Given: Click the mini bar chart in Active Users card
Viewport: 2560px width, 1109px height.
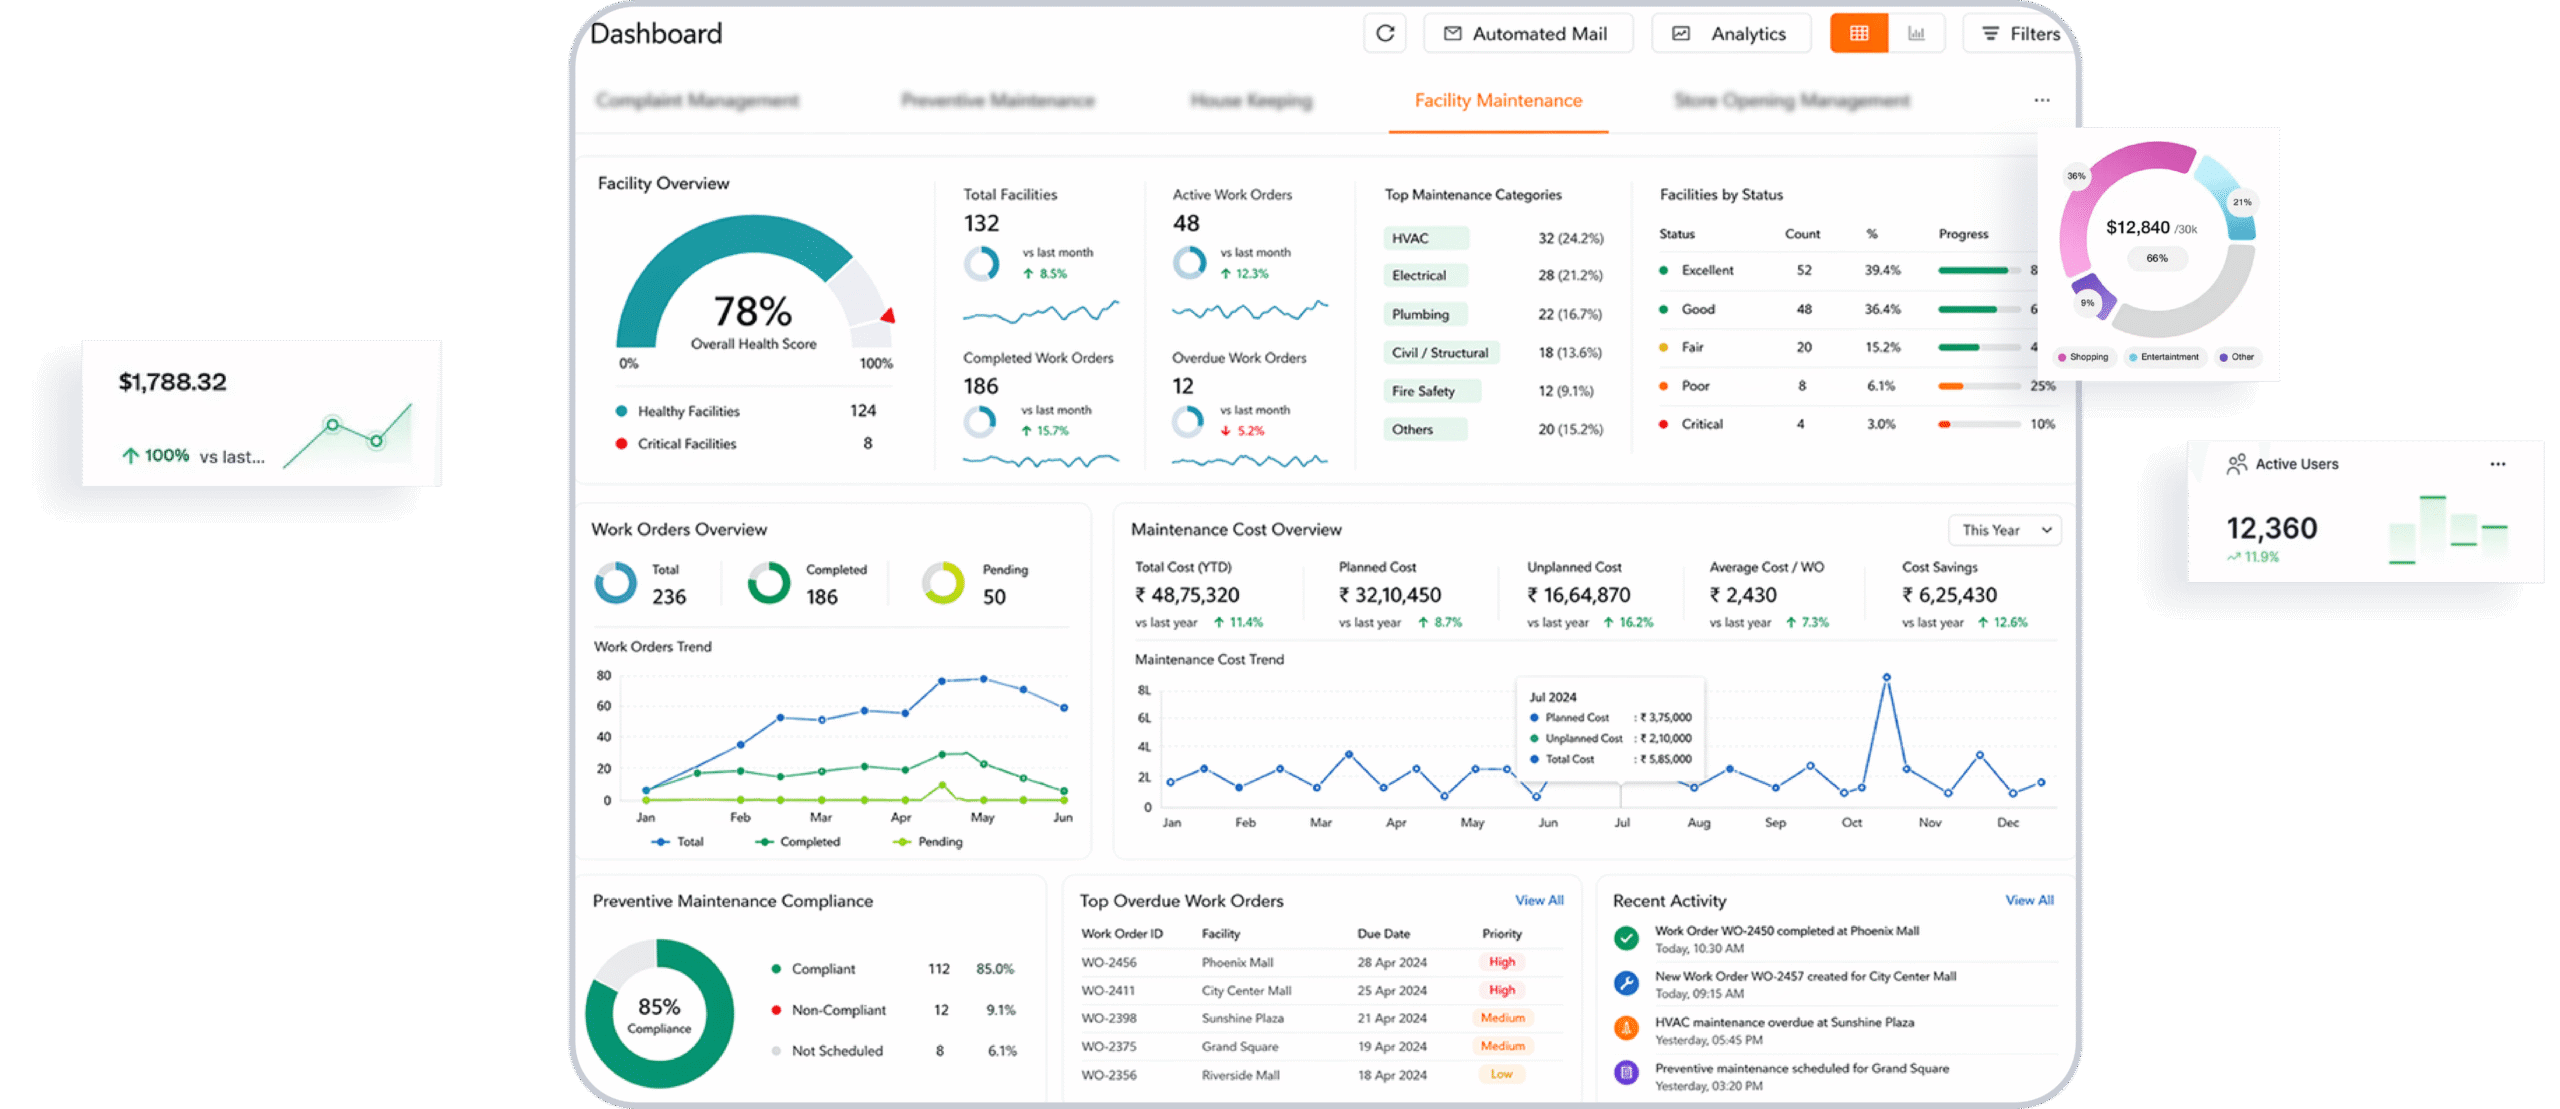Looking at the screenshot, I should 2447,530.
